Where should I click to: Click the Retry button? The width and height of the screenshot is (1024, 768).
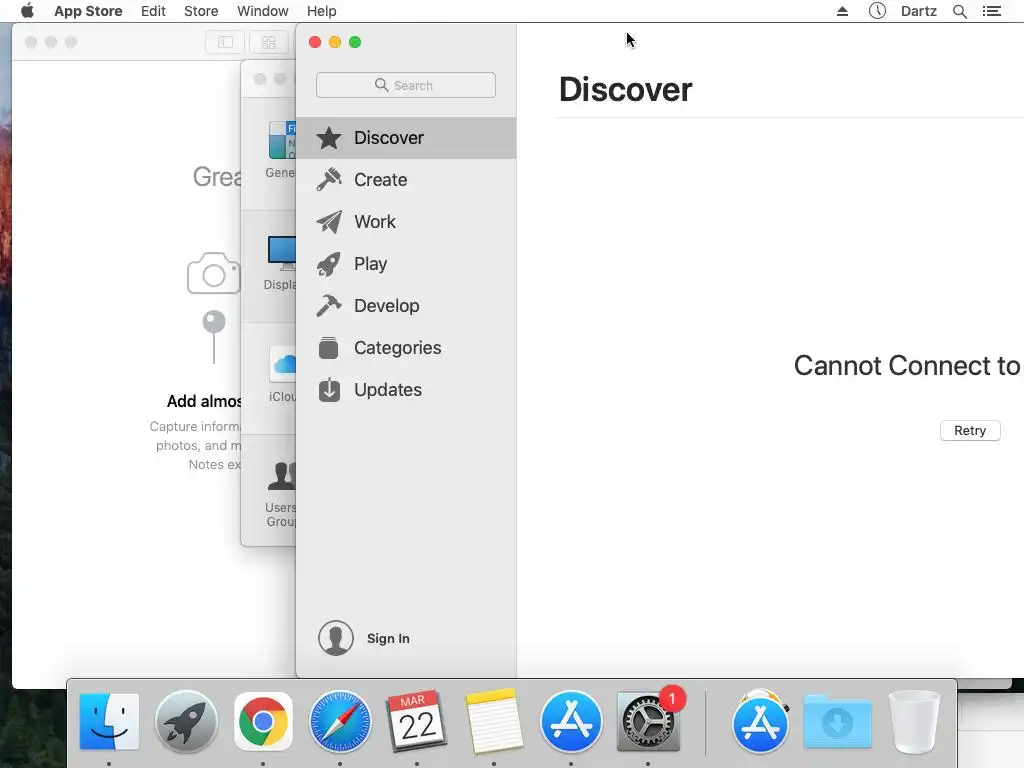pyautogui.click(x=970, y=430)
